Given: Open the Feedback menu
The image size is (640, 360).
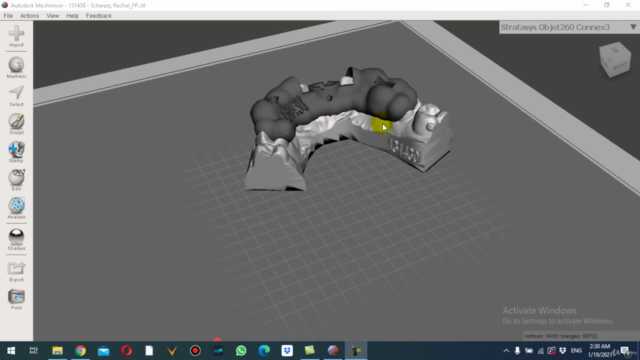Looking at the screenshot, I should coord(99,16).
